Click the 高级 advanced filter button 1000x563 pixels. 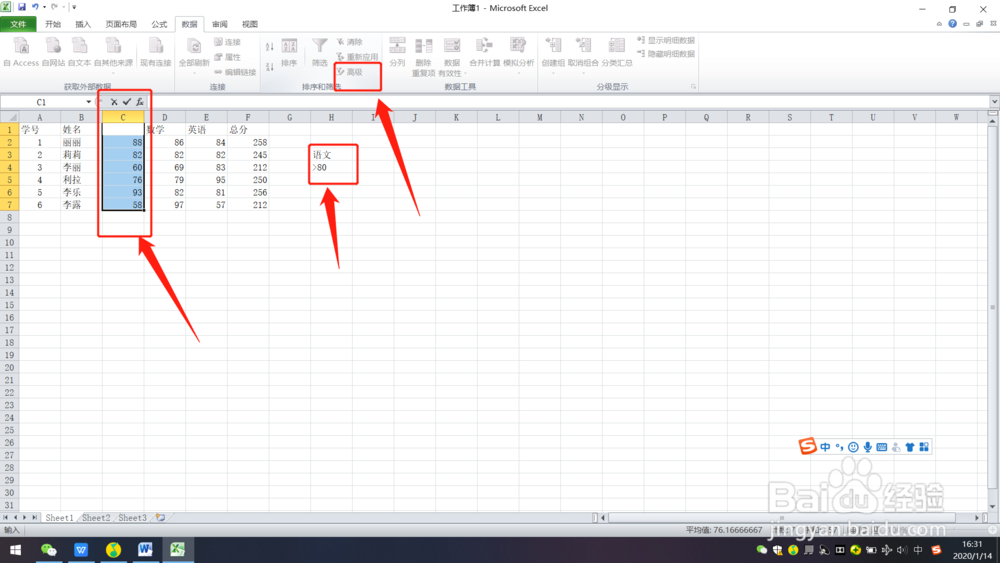pos(349,72)
